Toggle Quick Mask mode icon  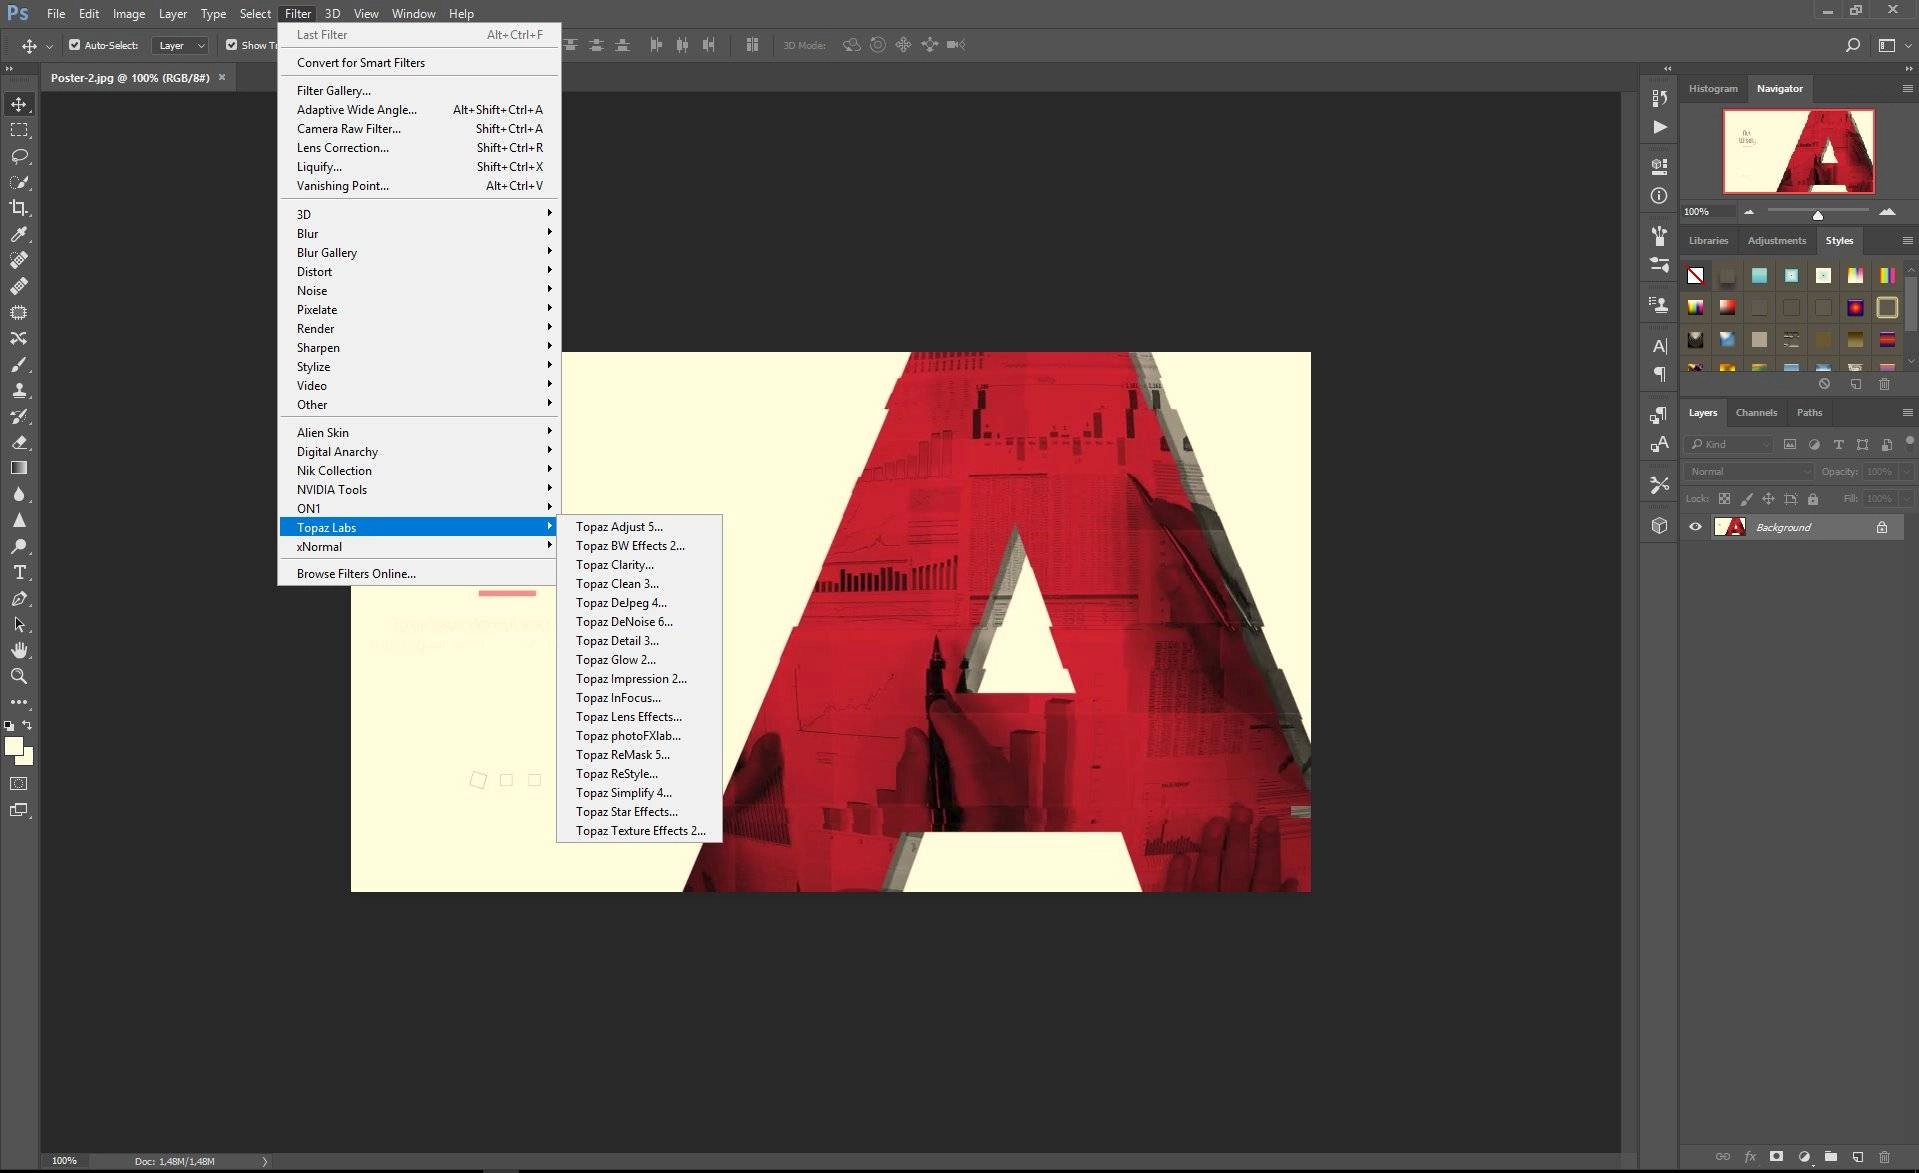tap(19, 784)
